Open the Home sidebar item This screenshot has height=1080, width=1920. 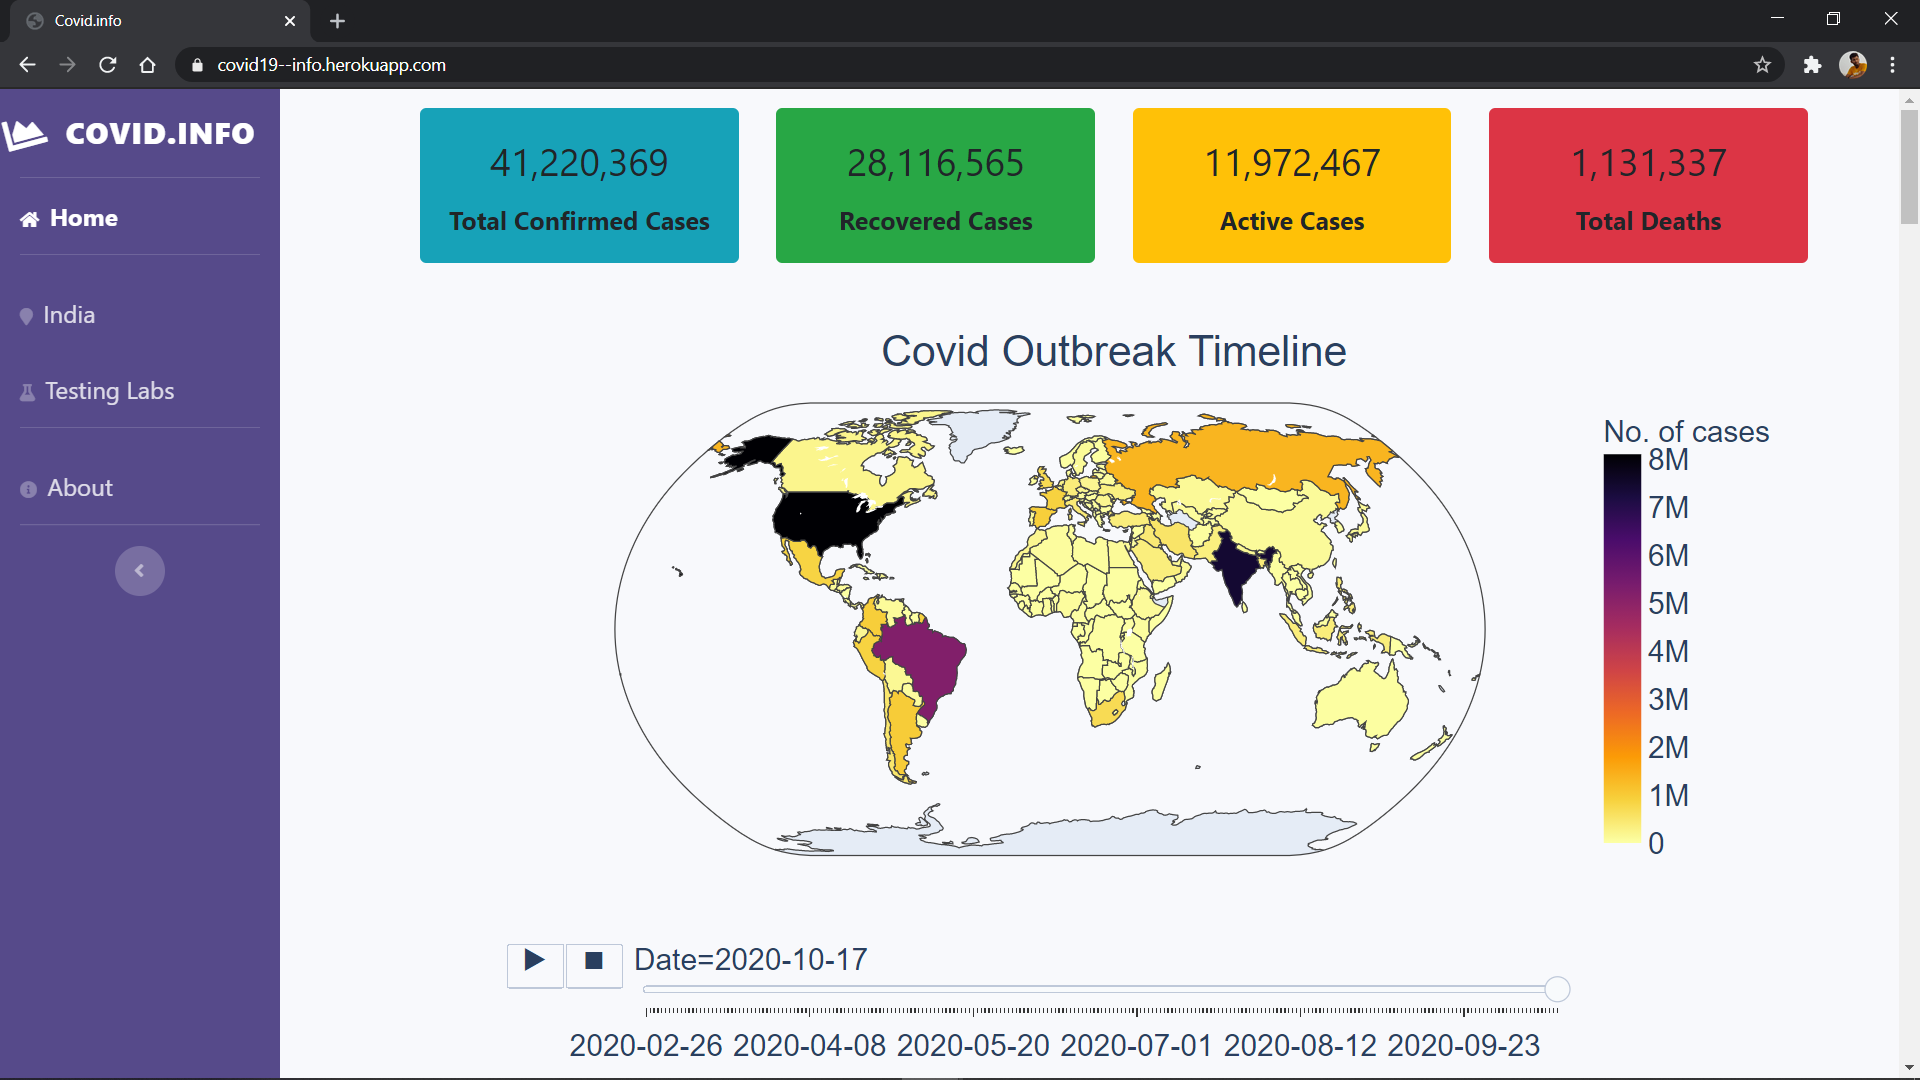(84, 218)
